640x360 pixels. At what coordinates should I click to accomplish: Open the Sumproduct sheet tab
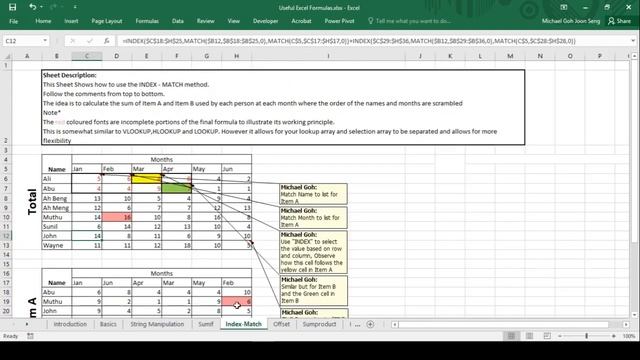[319, 324]
